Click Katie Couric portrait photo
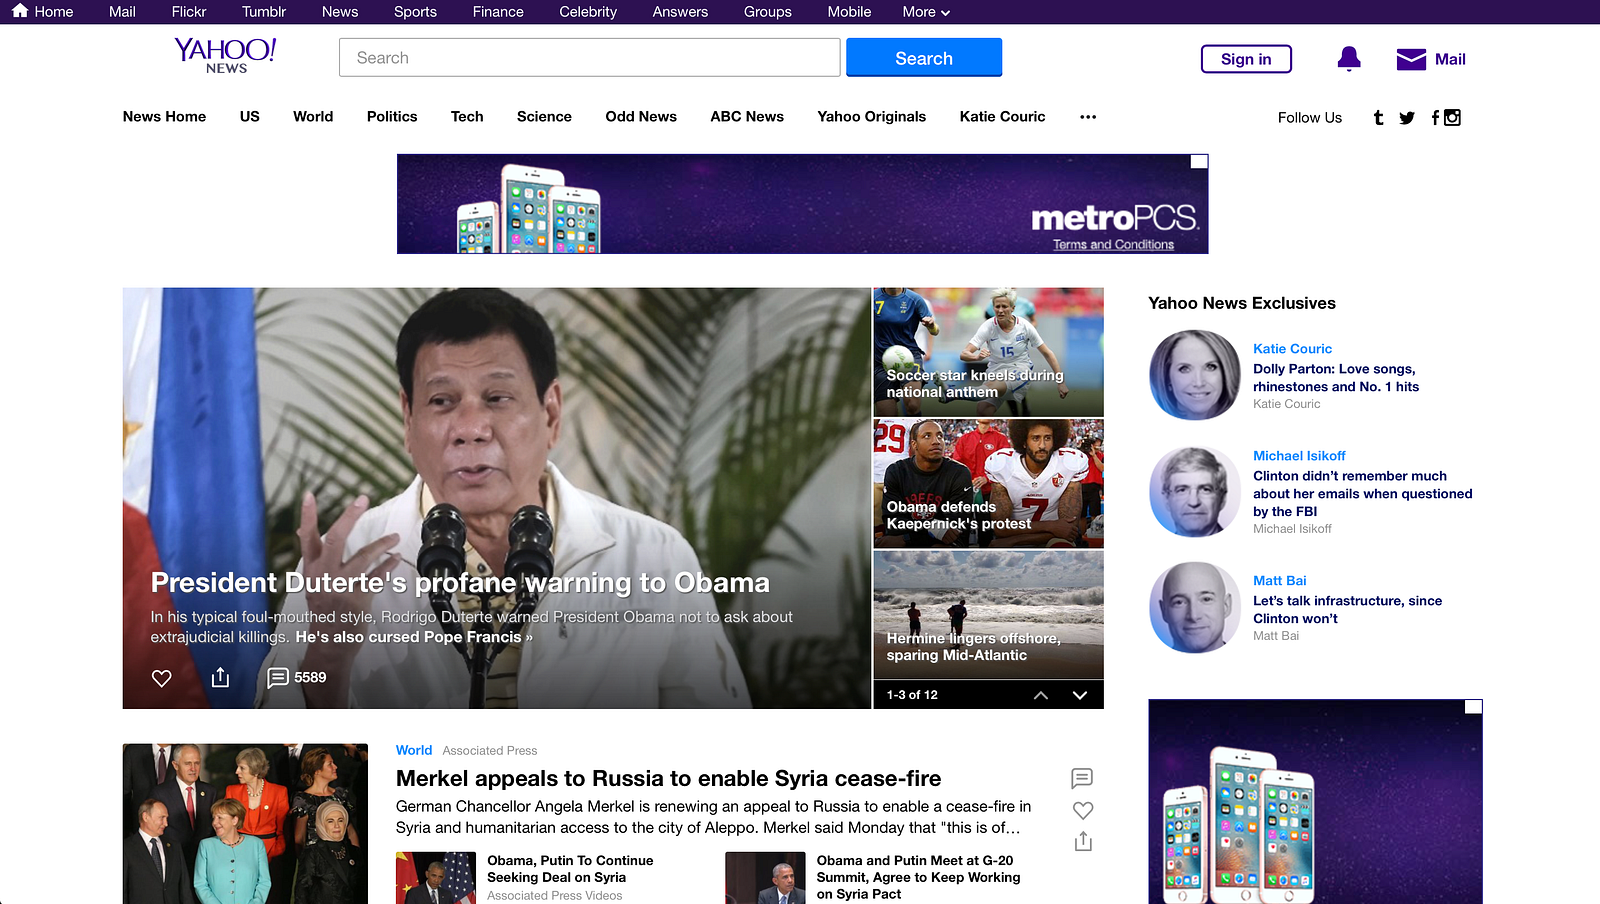 point(1195,375)
